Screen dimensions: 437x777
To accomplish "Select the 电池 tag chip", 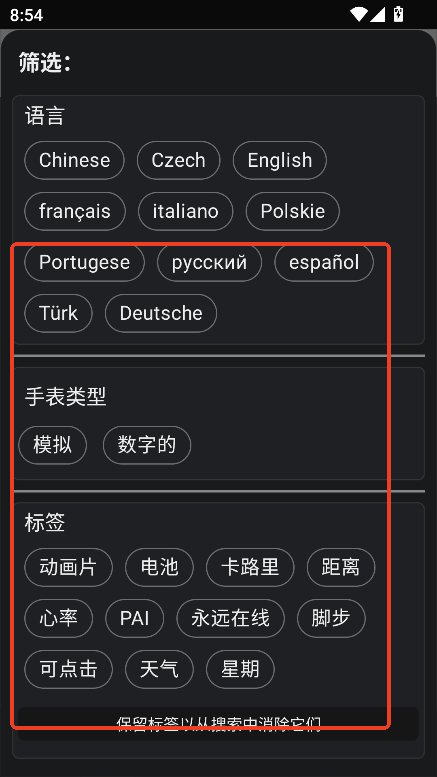I will click(x=160, y=567).
